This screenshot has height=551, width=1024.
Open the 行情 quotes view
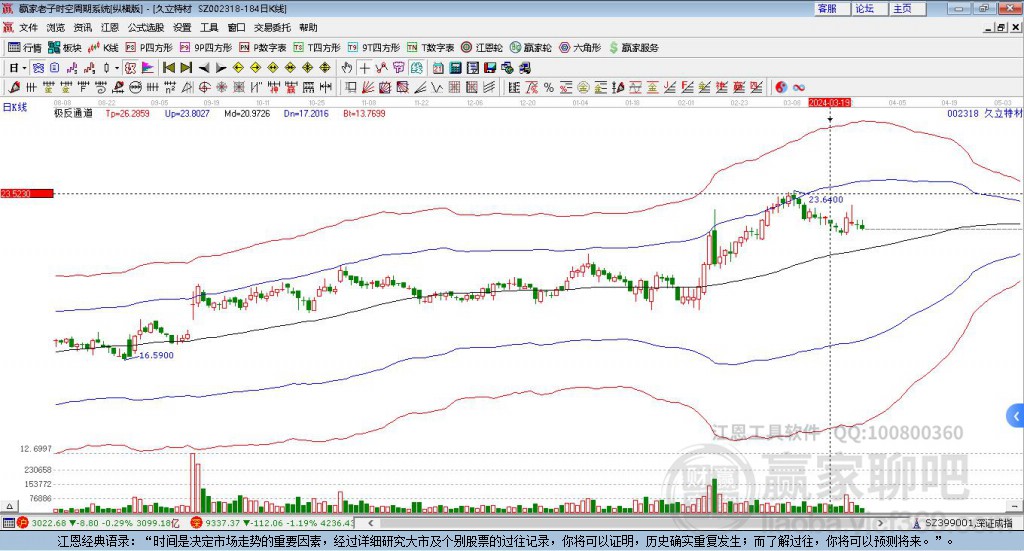pyautogui.click(x=24, y=48)
